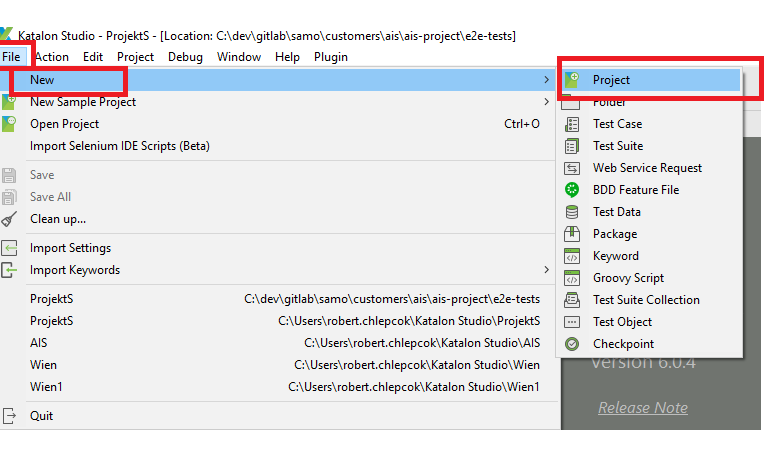The width and height of the screenshot is (784, 449).
Task: Open the File menu
Action: (x=11, y=57)
